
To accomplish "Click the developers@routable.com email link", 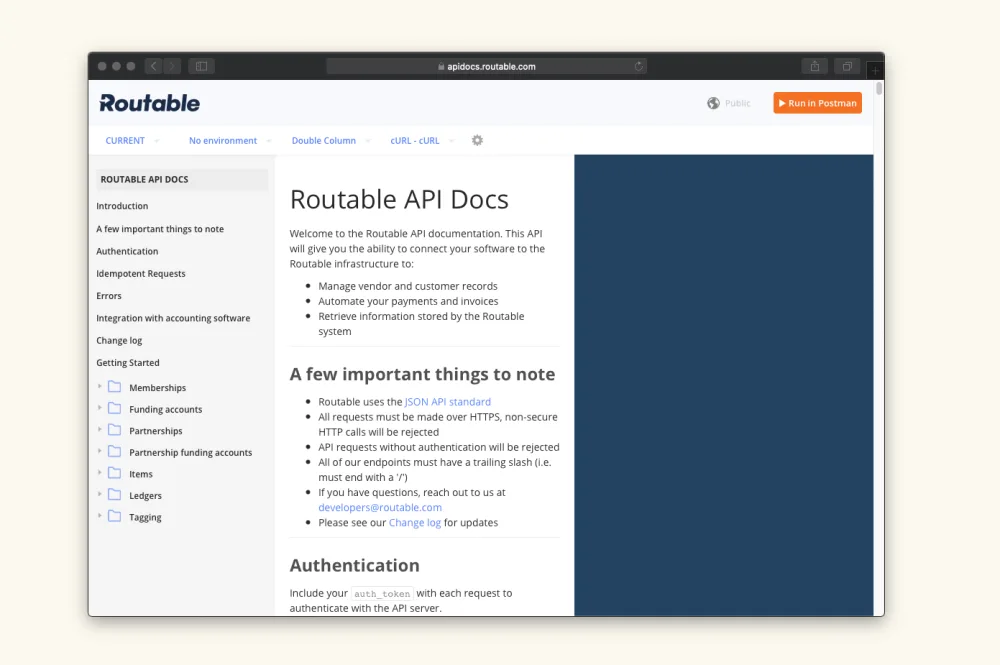I will coord(380,508).
